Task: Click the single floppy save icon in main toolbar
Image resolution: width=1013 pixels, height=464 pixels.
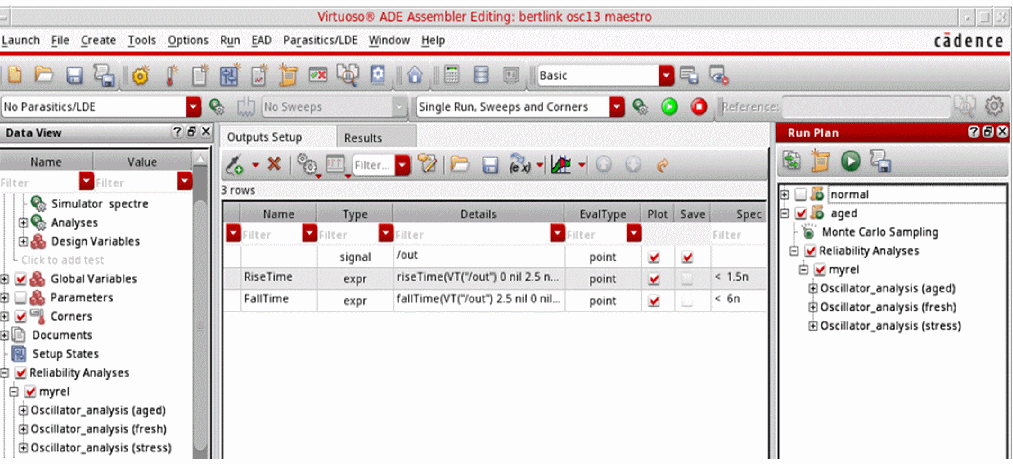Action: click(x=74, y=76)
